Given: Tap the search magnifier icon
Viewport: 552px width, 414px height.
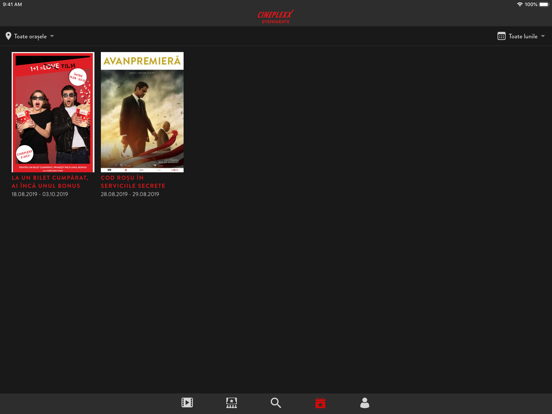Looking at the screenshot, I should [276, 403].
